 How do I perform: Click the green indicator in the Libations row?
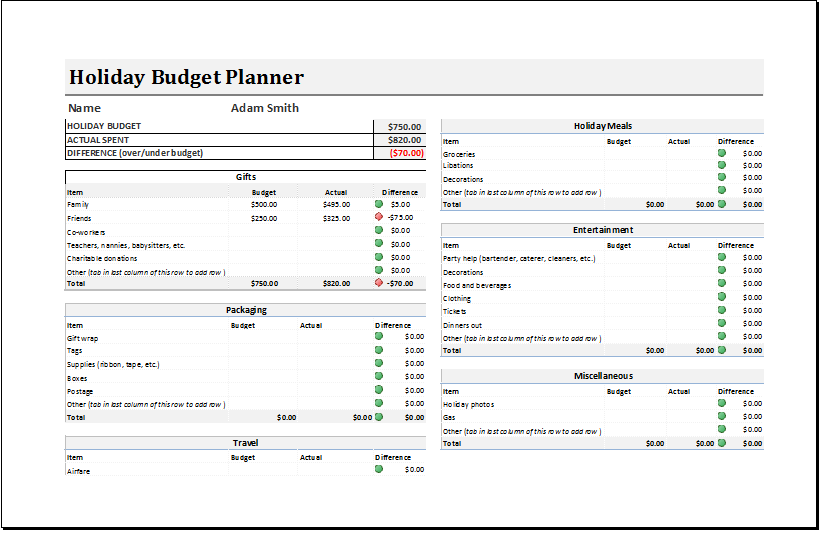722,165
